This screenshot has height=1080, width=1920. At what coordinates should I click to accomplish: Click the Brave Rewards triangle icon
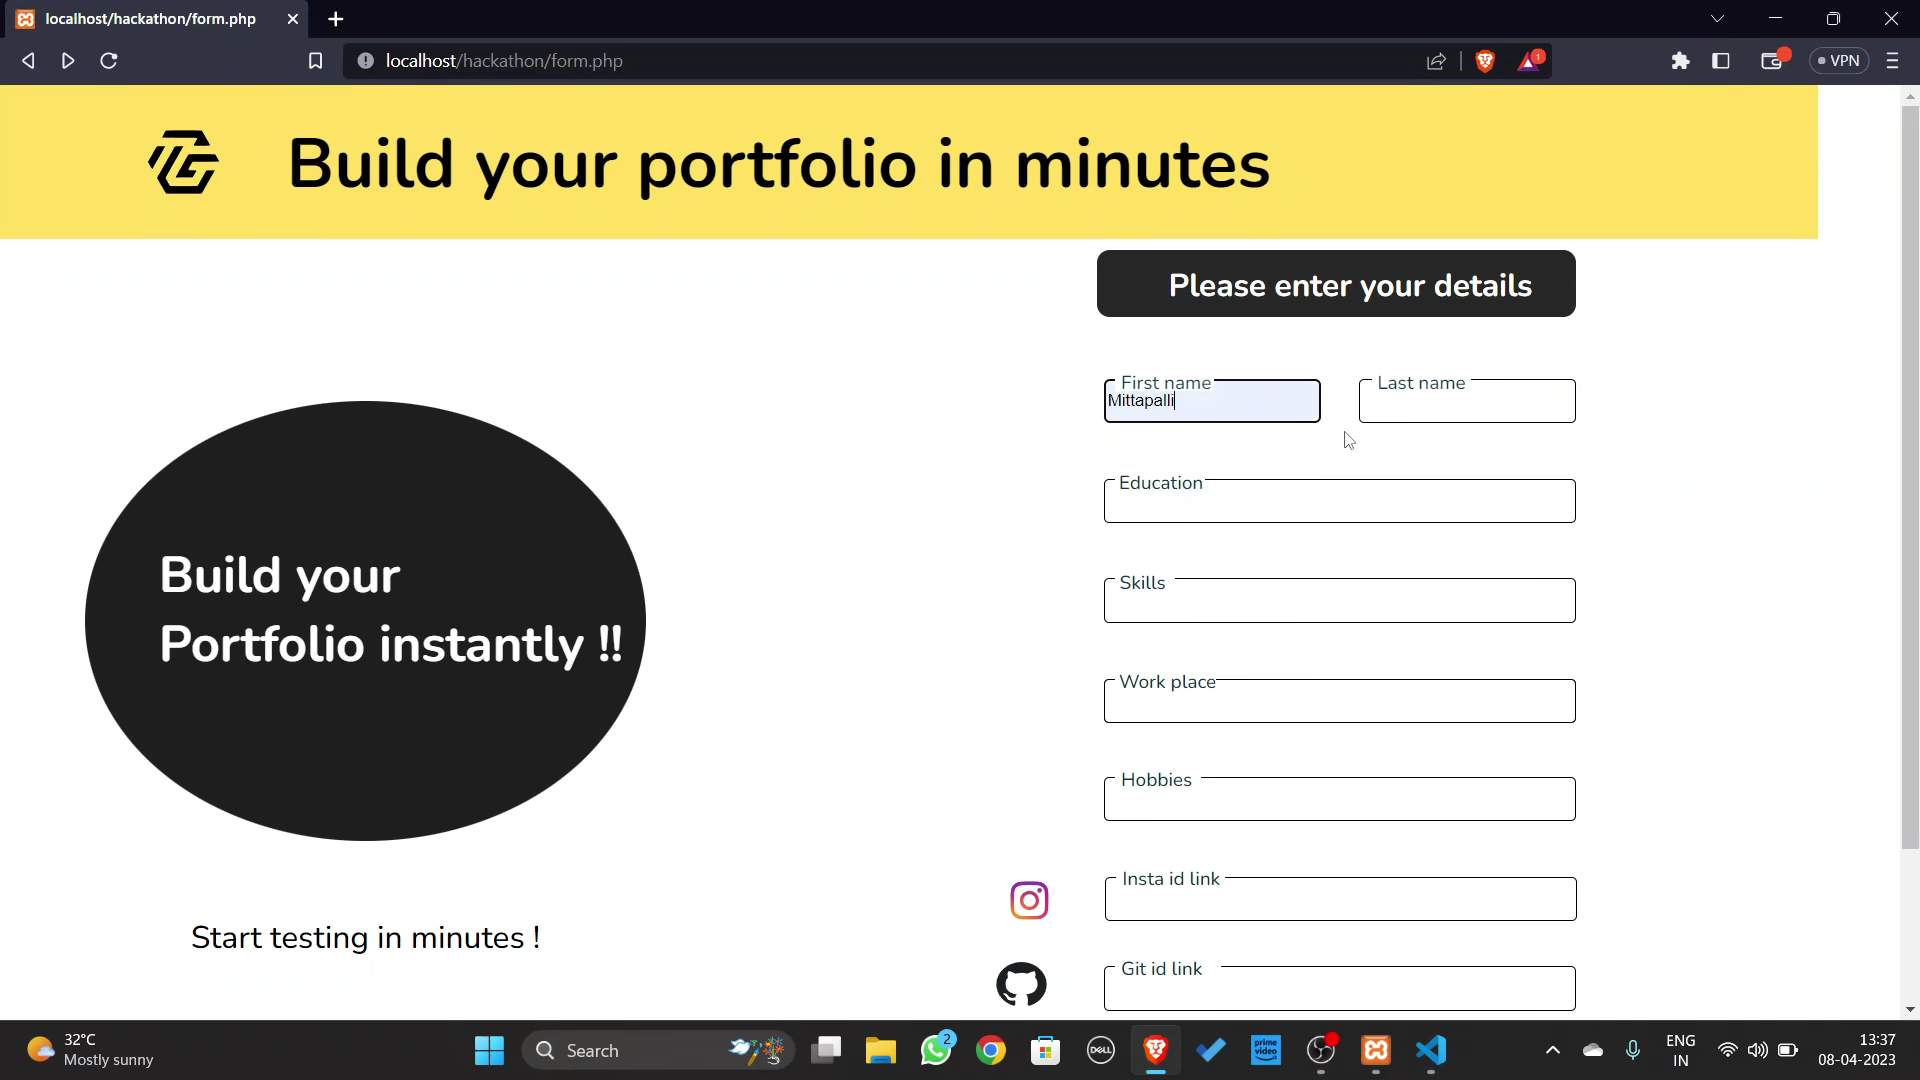[1529, 61]
